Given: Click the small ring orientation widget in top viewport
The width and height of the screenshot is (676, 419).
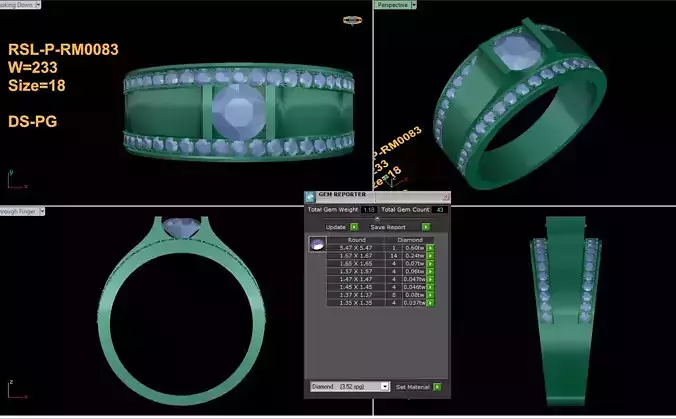Looking at the screenshot, I should [x=352, y=20].
